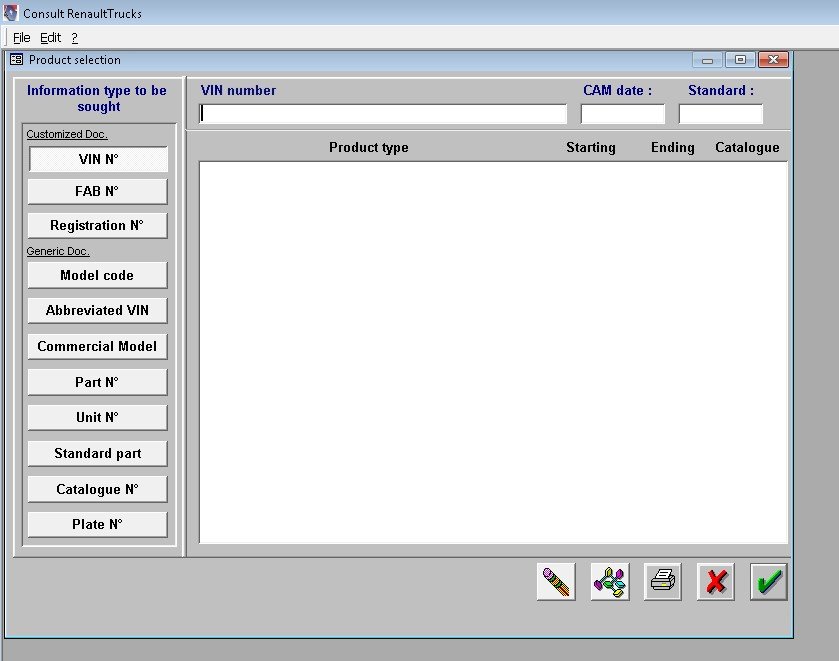The height and width of the screenshot is (661, 839).
Task: Pick the Model code button
Action: (98, 275)
